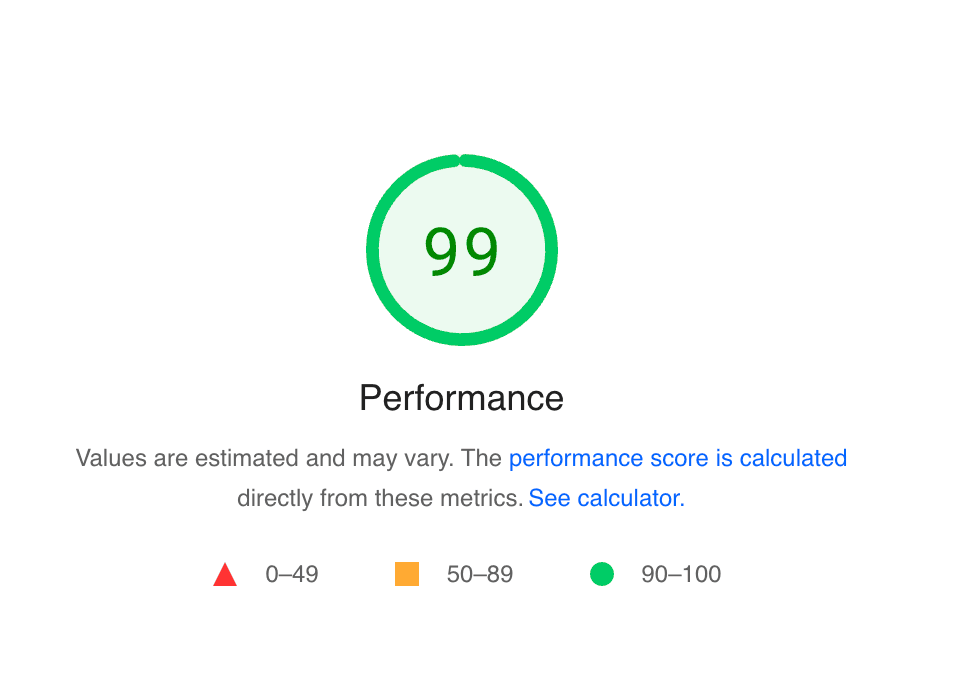Select the "0–49" score range label
The height and width of the screenshot is (678, 956).
click(x=292, y=575)
